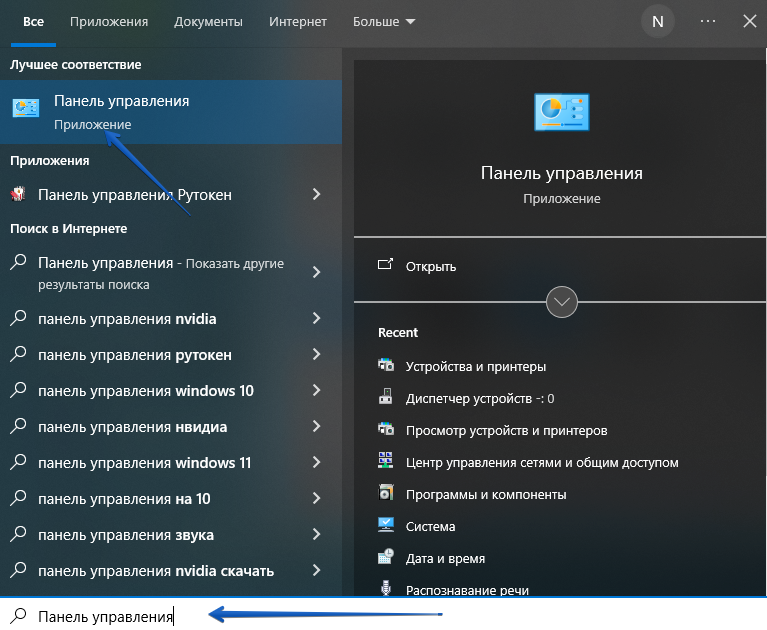
Task: Click into the search text field
Action: (x=400, y=616)
